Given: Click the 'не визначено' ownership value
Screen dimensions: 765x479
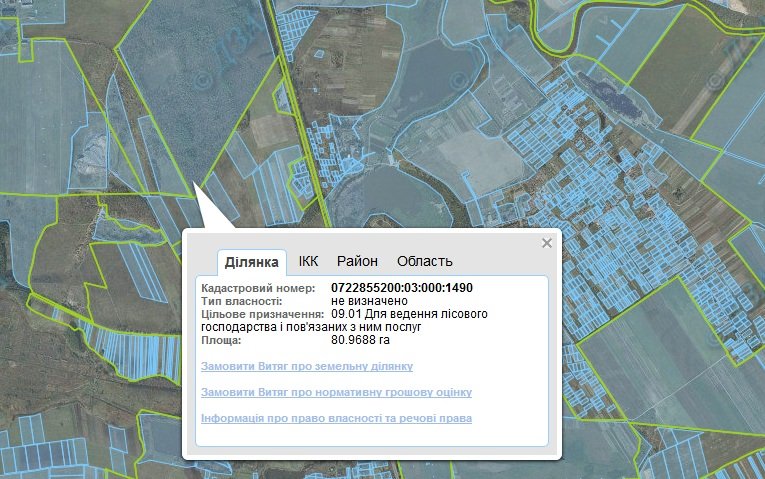Looking at the screenshot, I should [369, 301].
